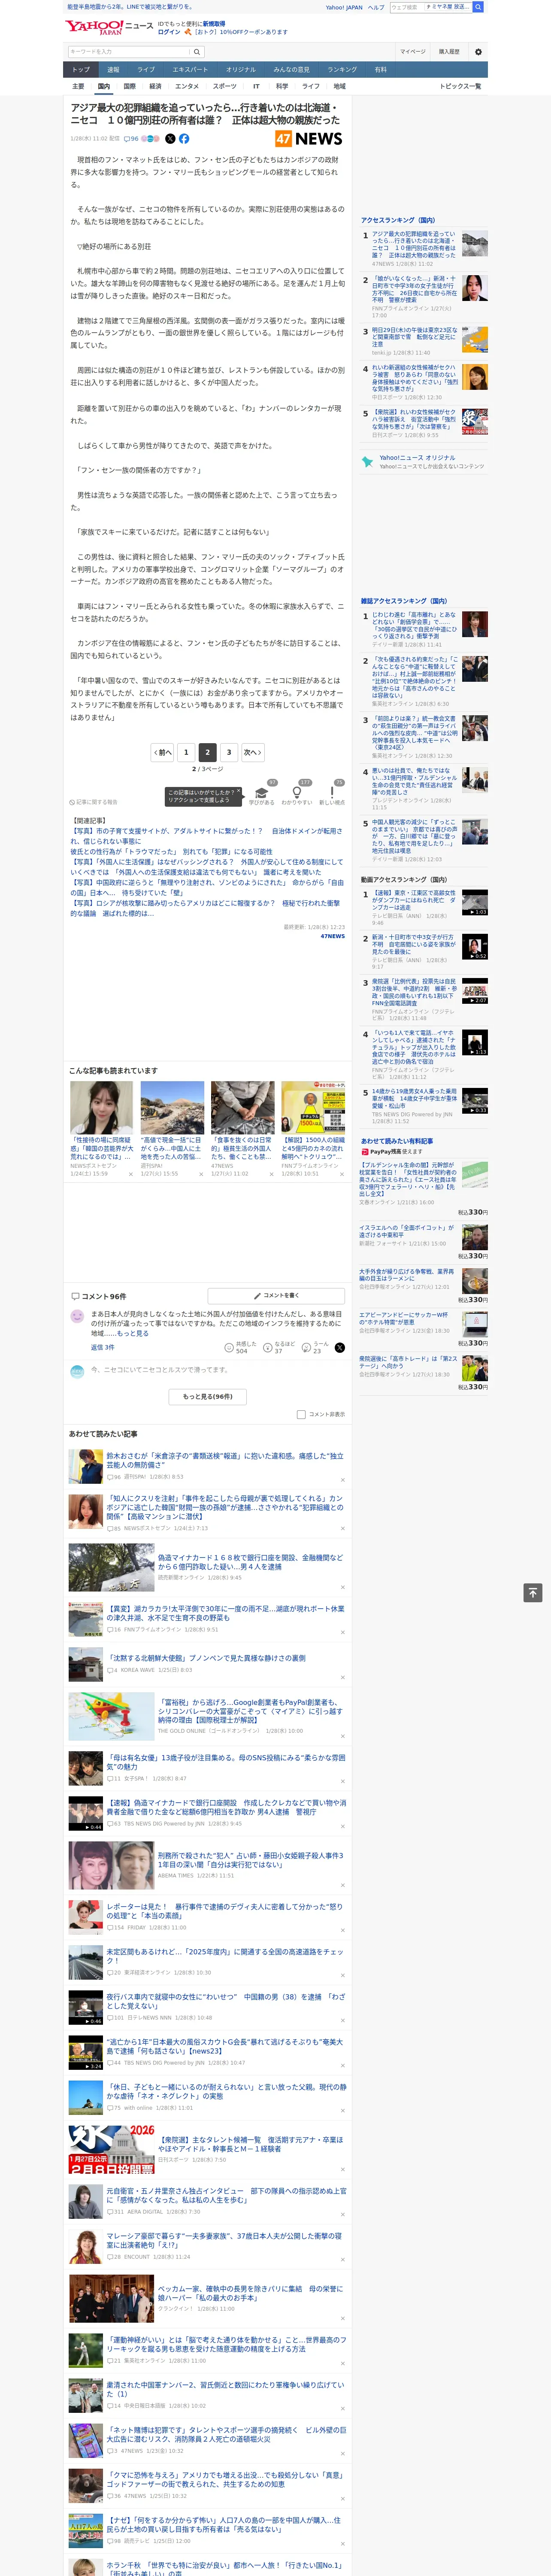Open the みんなの意見 navigation tab
The height and width of the screenshot is (2576, 551).
292,70
